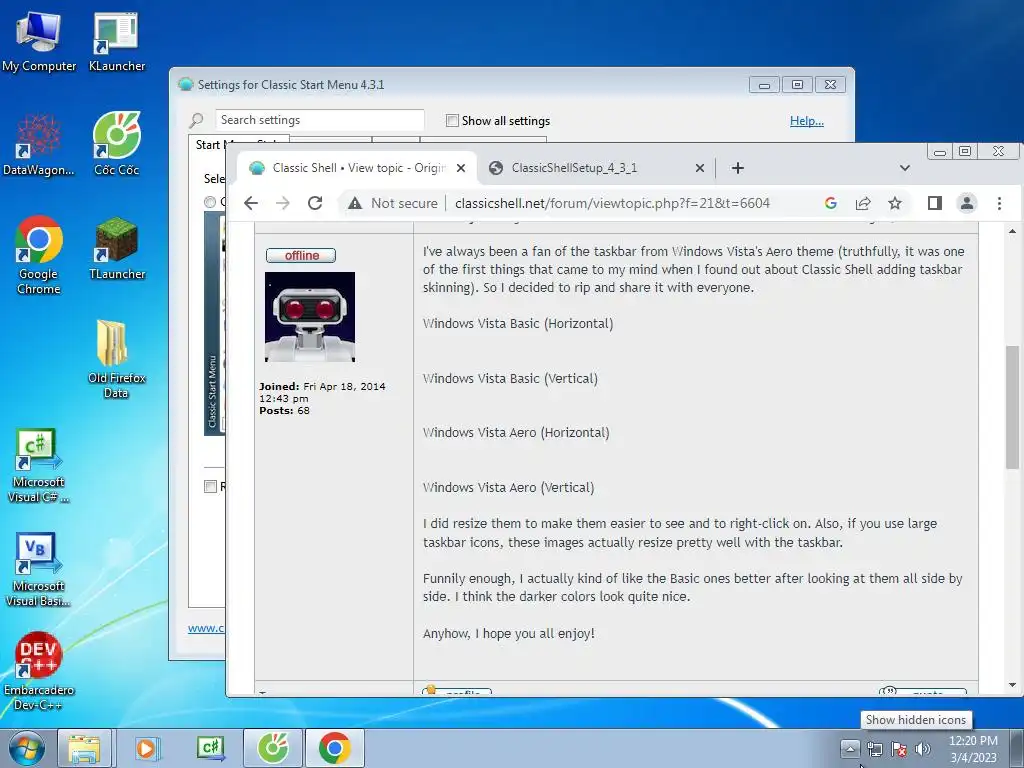Switch to Cốc Cốc taskbar button
The width and height of the screenshot is (1024, 768).
(273, 748)
